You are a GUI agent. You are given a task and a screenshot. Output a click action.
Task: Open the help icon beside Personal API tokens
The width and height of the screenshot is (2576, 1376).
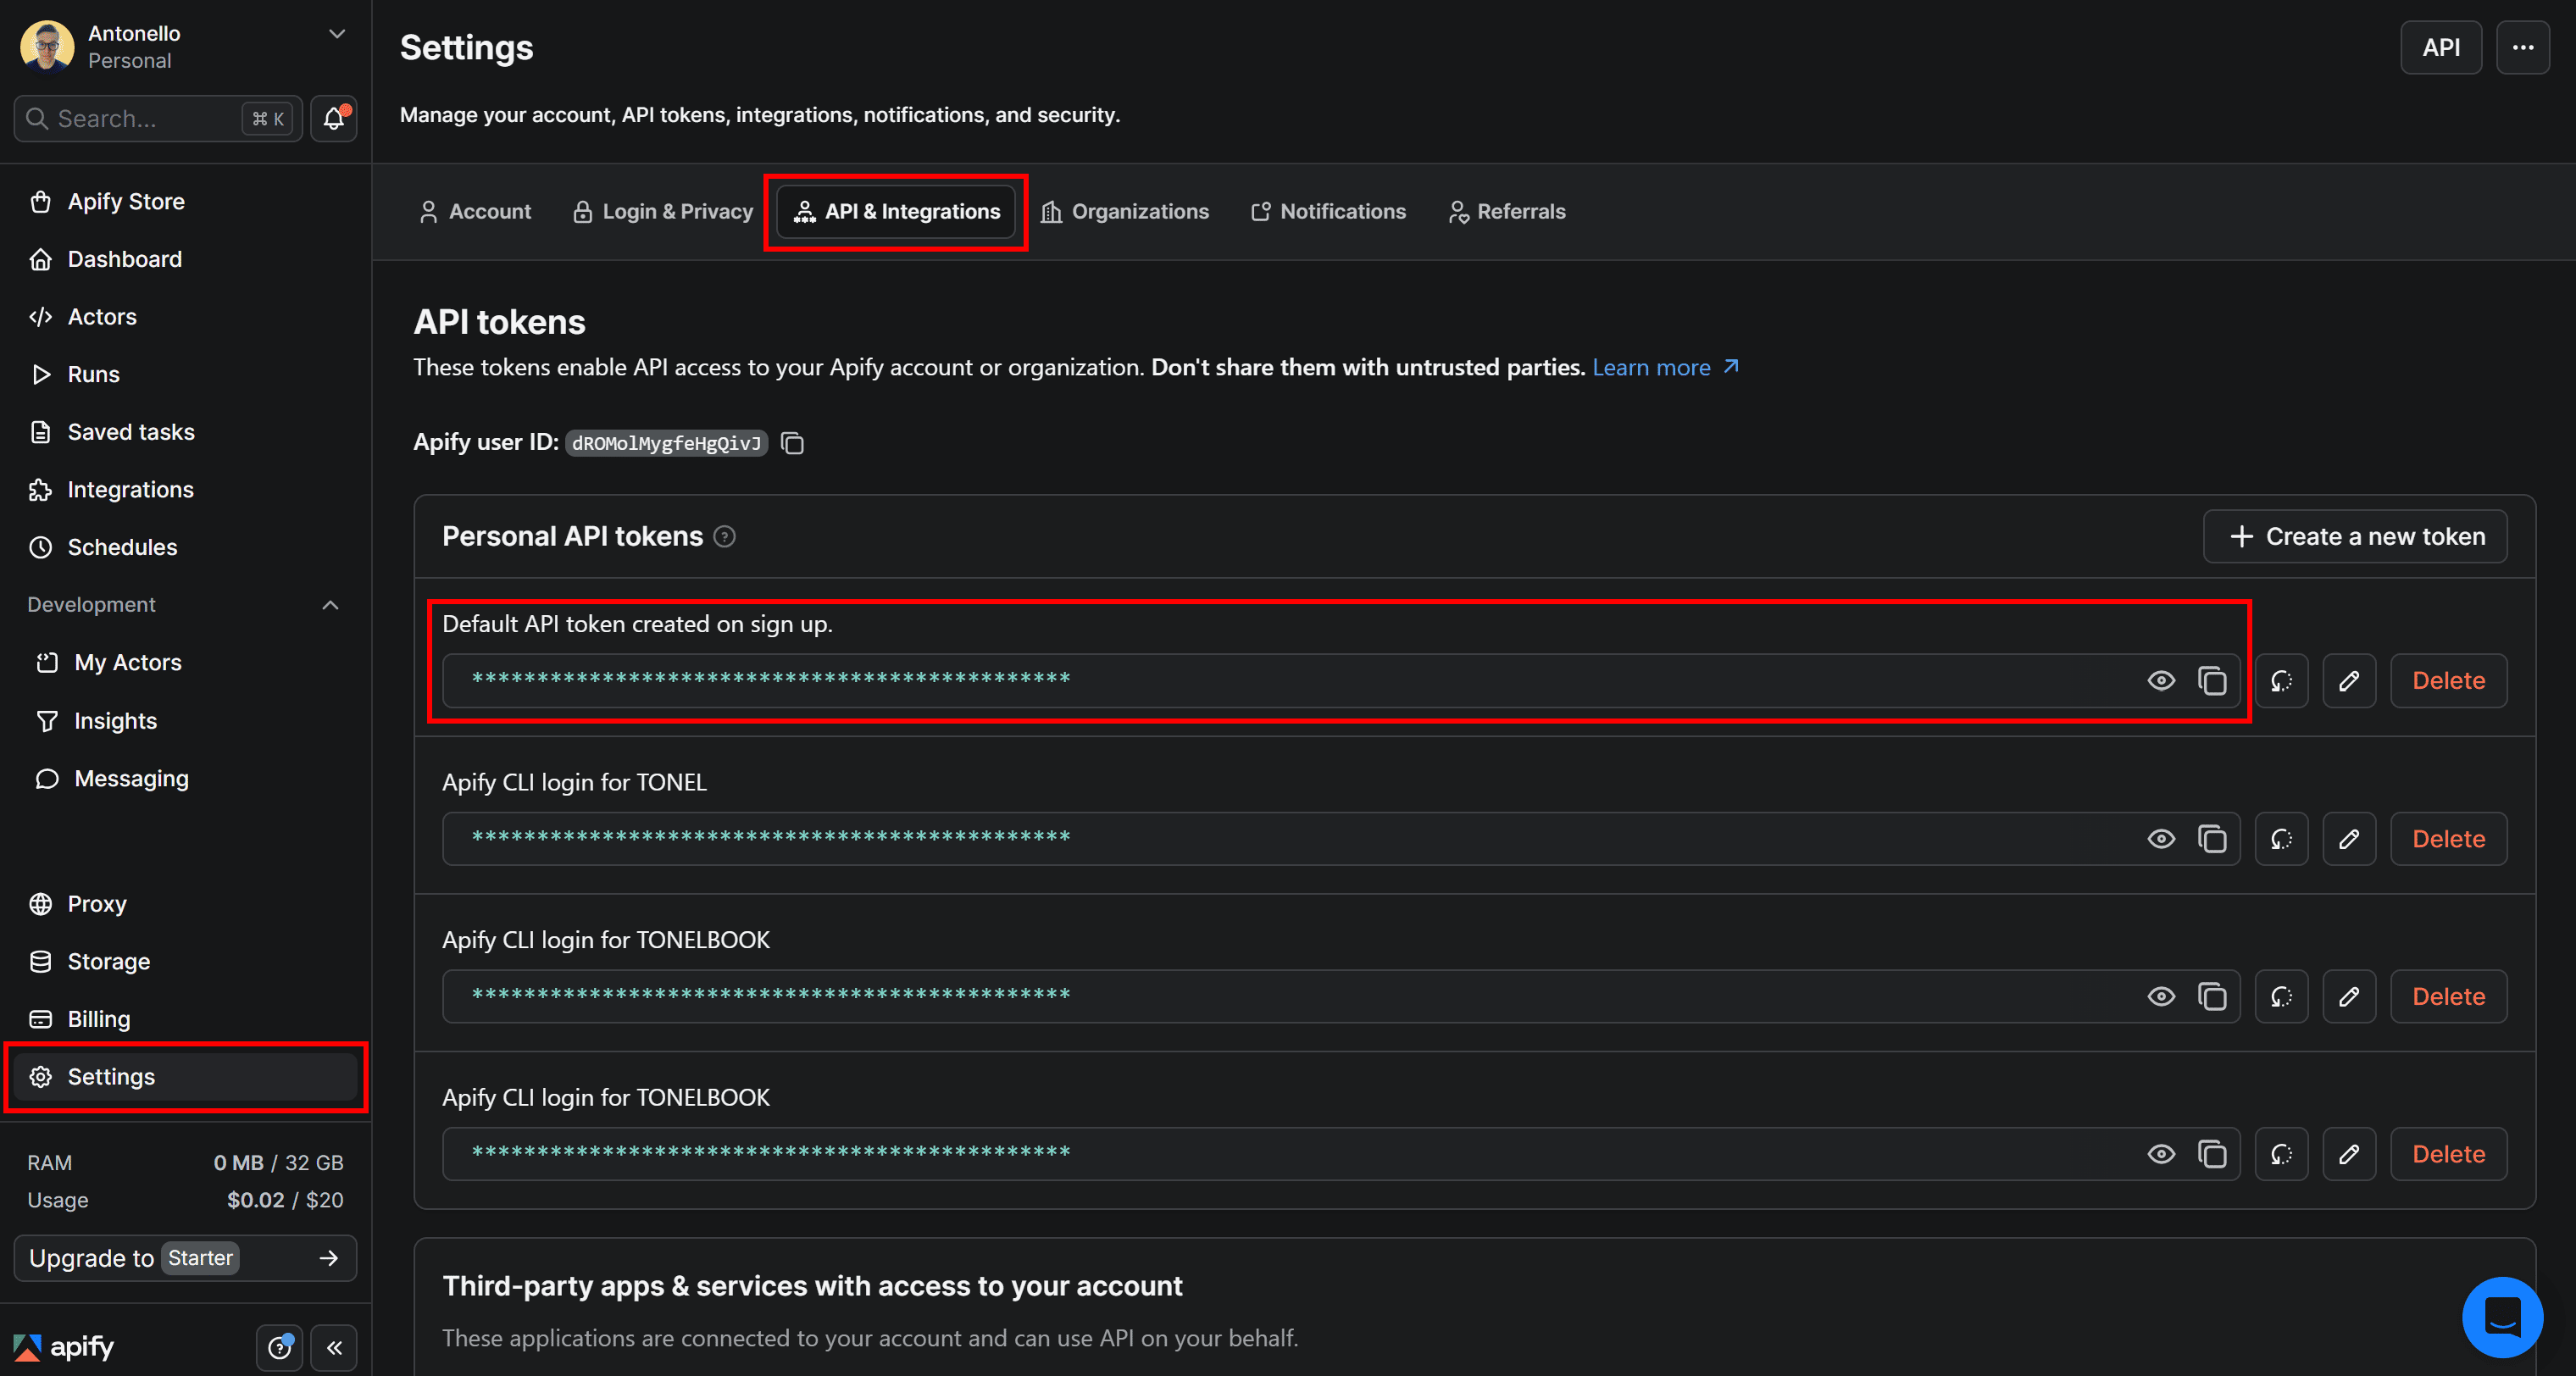pyautogui.click(x=725, y=537)
